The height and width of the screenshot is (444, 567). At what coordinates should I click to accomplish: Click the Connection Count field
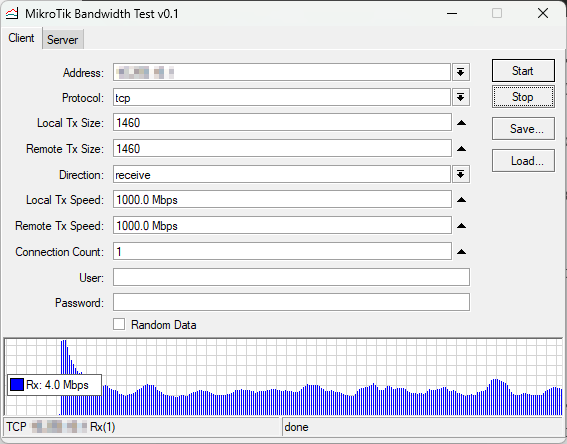click(282, 251)
